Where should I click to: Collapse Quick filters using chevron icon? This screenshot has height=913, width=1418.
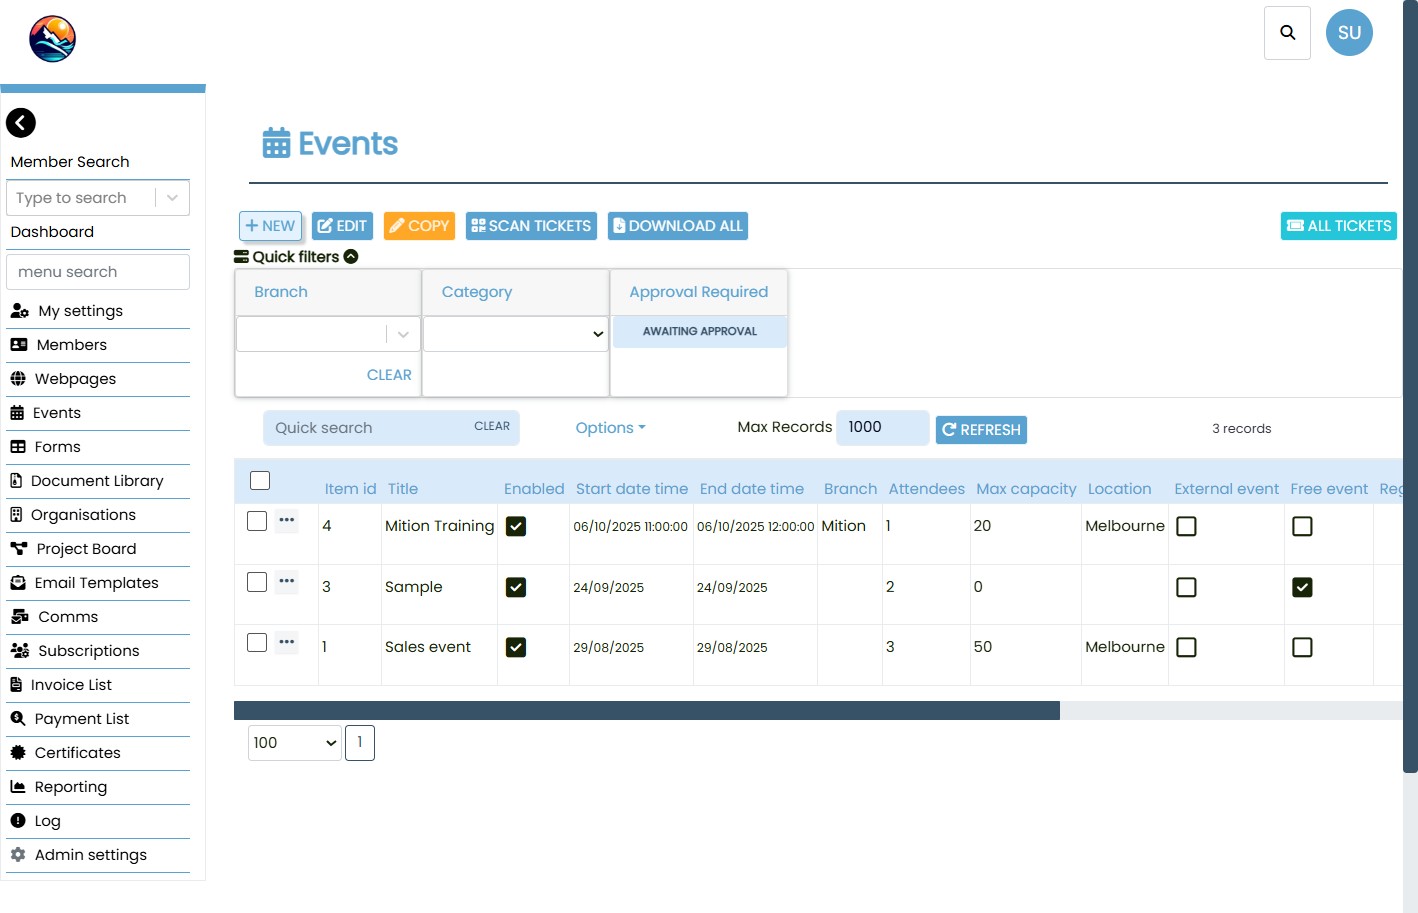351,257
